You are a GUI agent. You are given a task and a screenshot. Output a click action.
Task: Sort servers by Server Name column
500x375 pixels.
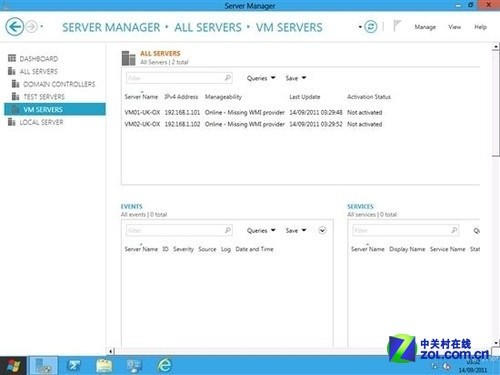pos(141,97)
